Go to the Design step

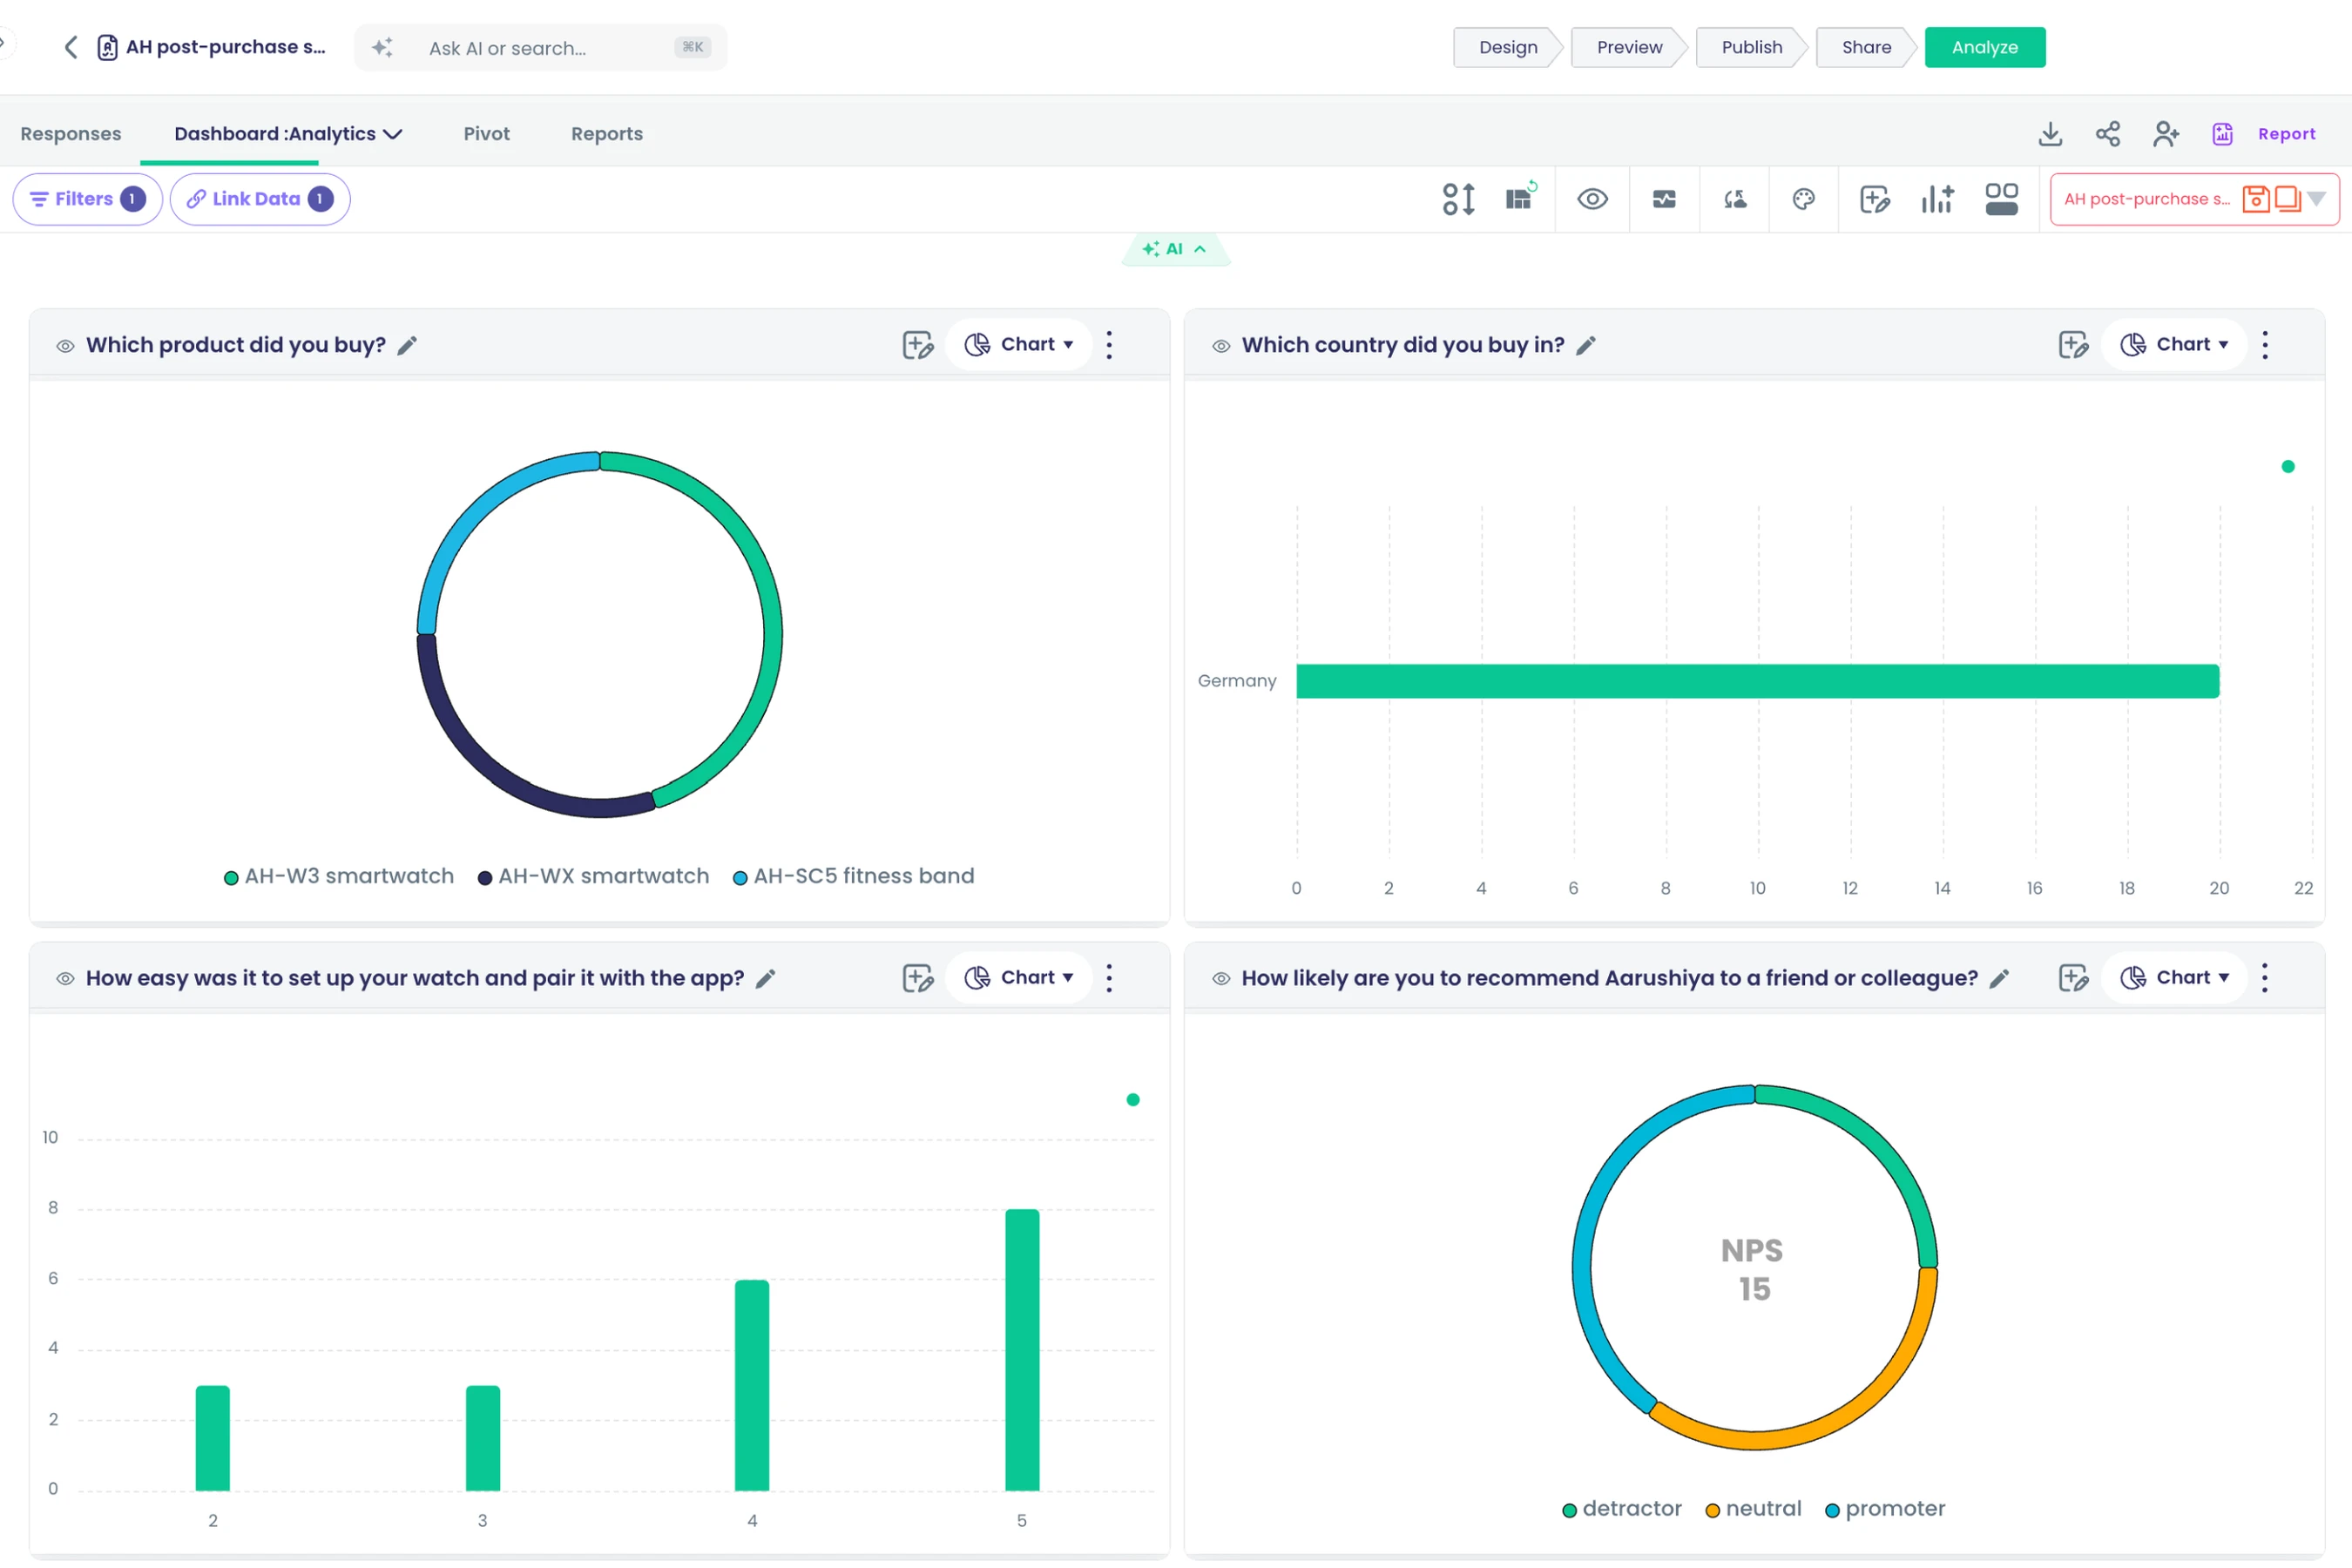pos(1508,47)
